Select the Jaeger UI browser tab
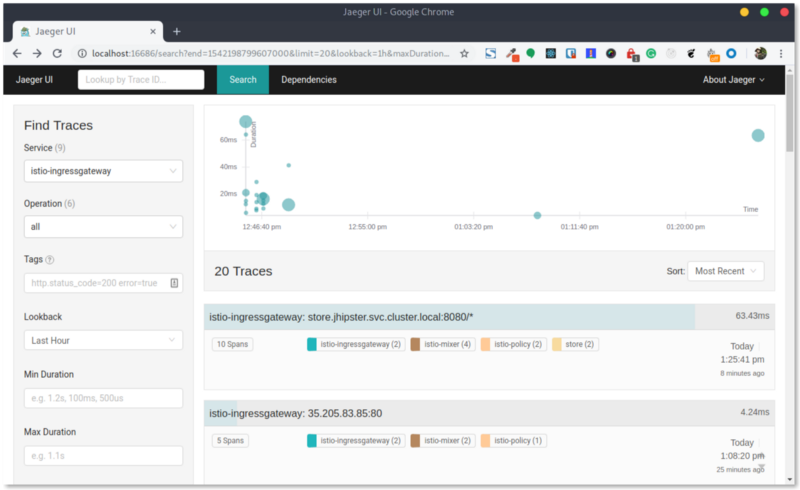 [x=88, y=32]
